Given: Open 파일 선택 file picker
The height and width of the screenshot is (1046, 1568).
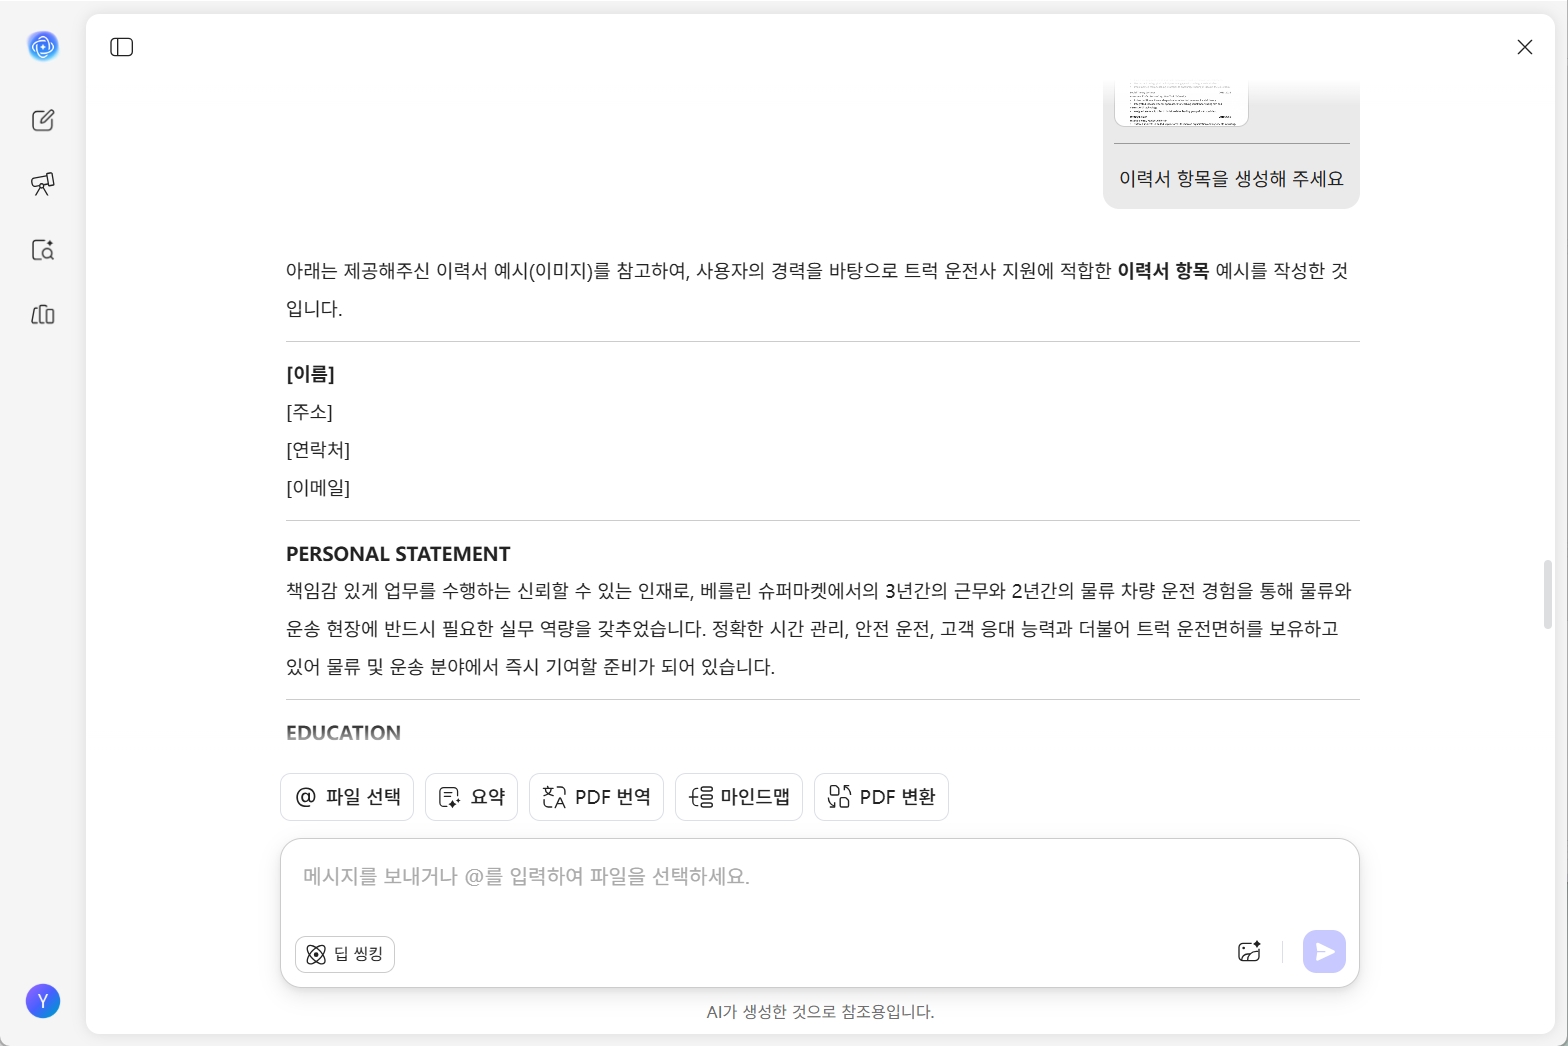Looking at the screenshot, I should coord(346,797).
